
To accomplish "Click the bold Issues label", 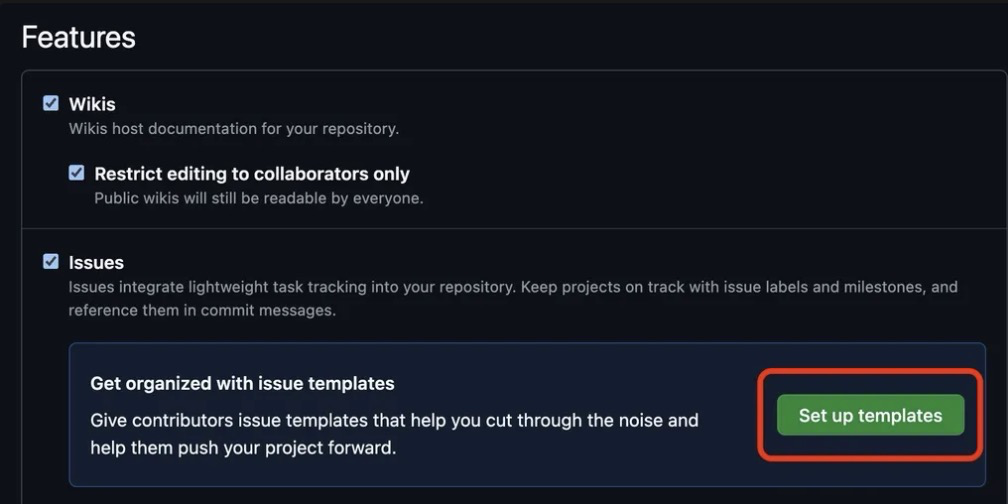I will pyautogui.click(x=96, y=263).
